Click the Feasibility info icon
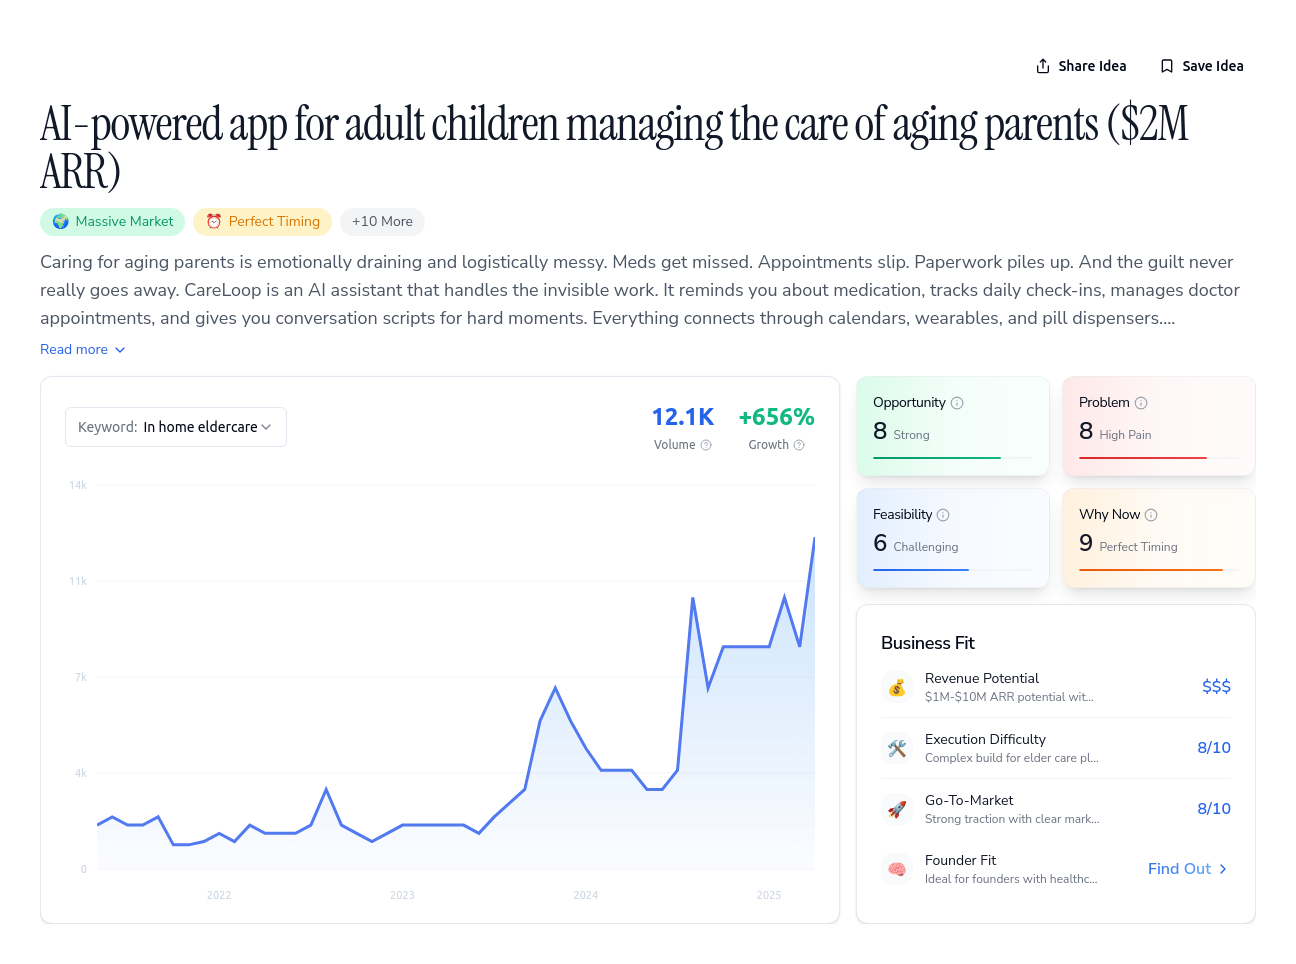The width and height of the screenshot is (1296, 964). (943, 515)
